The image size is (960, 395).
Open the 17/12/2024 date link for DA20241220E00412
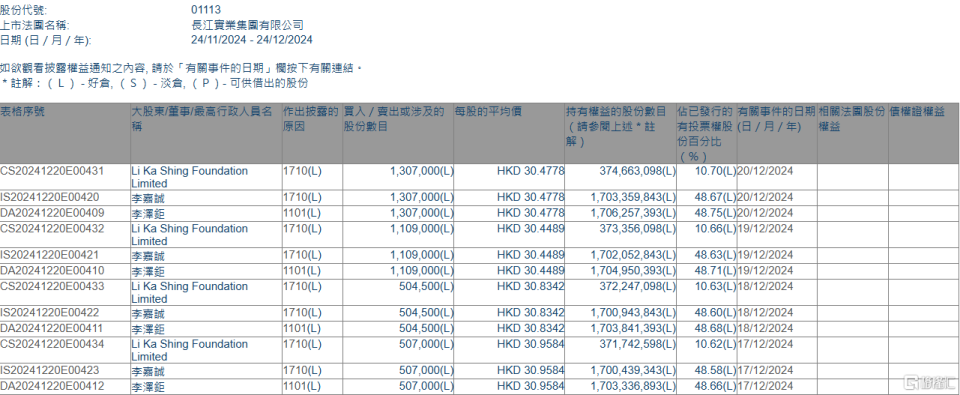click(x=766, y=386)
